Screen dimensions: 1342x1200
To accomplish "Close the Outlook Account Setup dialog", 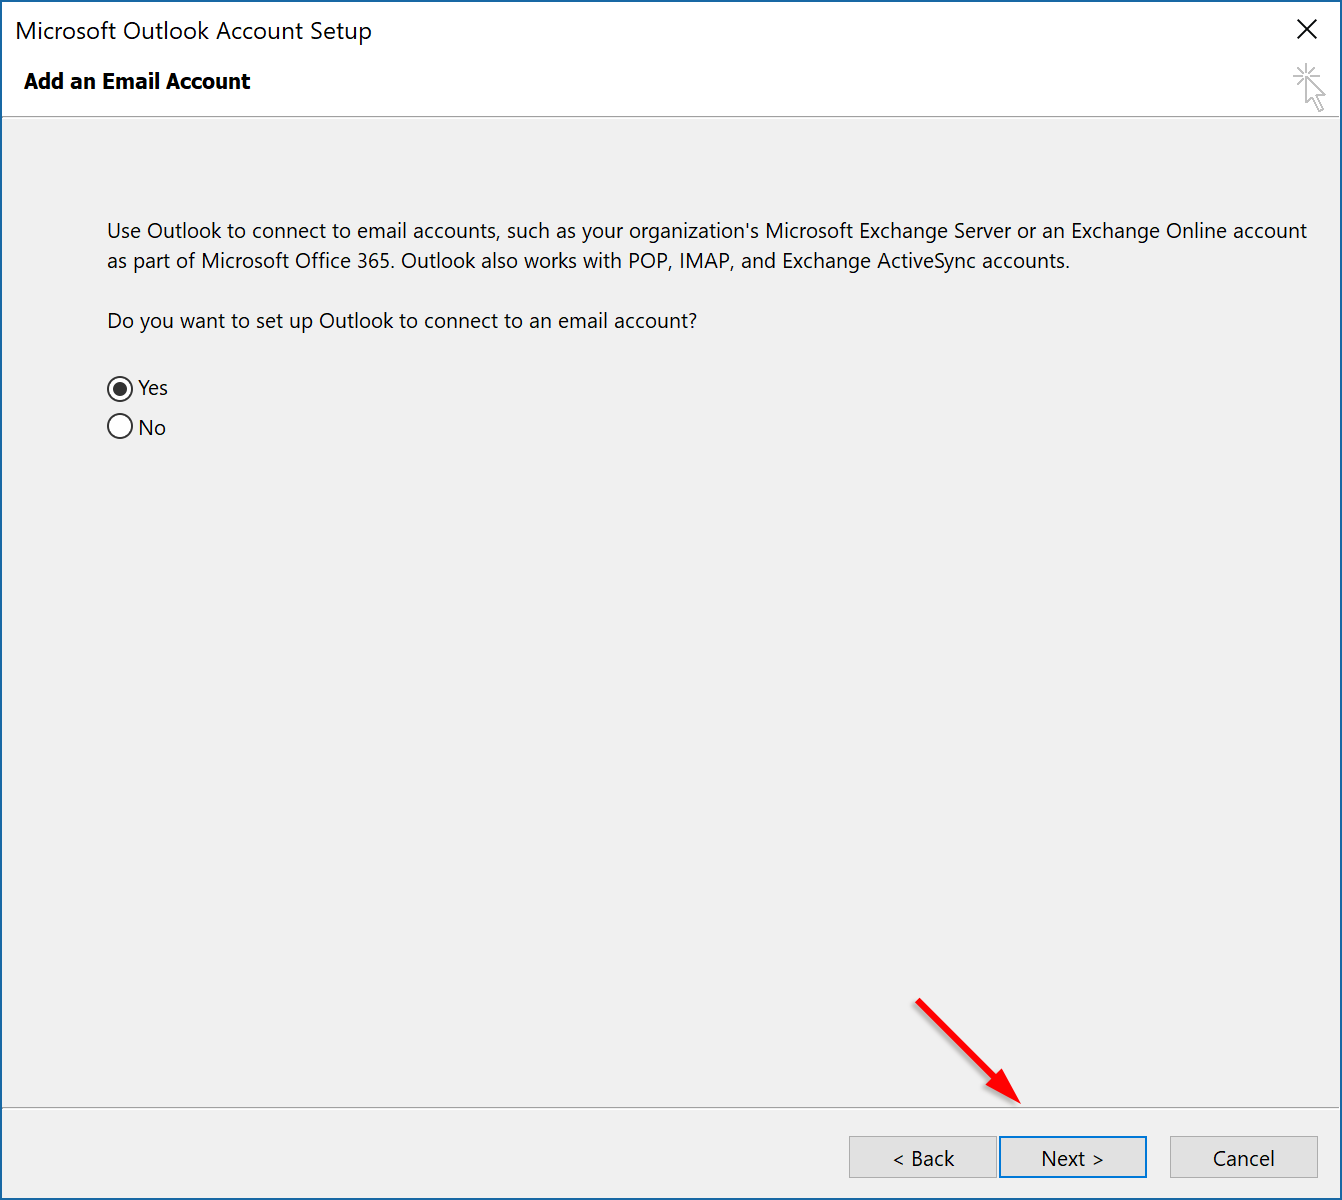I will click(1307, 30).
